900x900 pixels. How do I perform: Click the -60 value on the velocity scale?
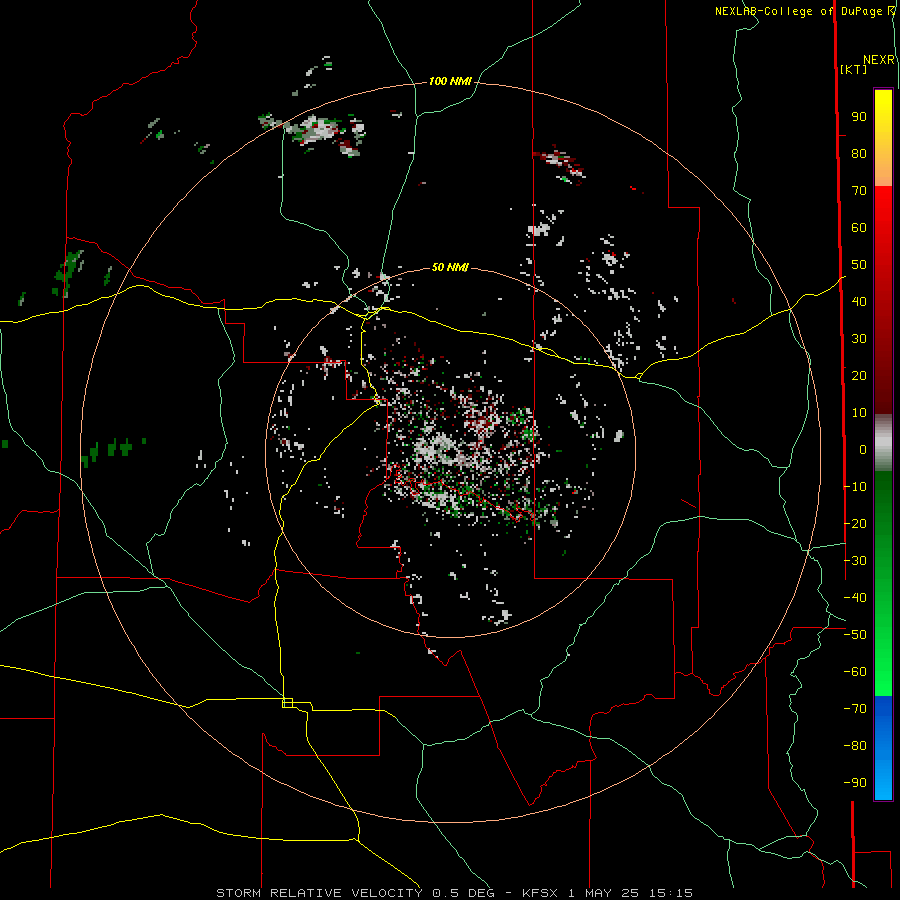point(855,672)
